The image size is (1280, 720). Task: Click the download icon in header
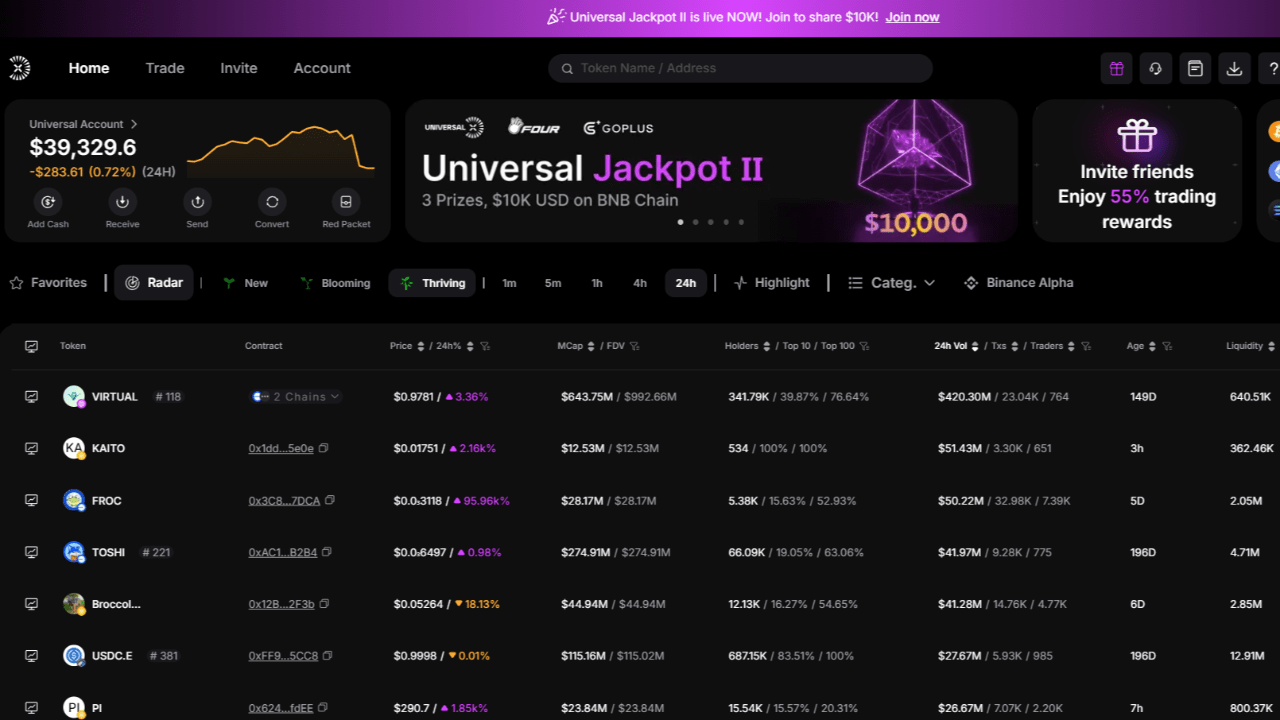click(1234, 68)
